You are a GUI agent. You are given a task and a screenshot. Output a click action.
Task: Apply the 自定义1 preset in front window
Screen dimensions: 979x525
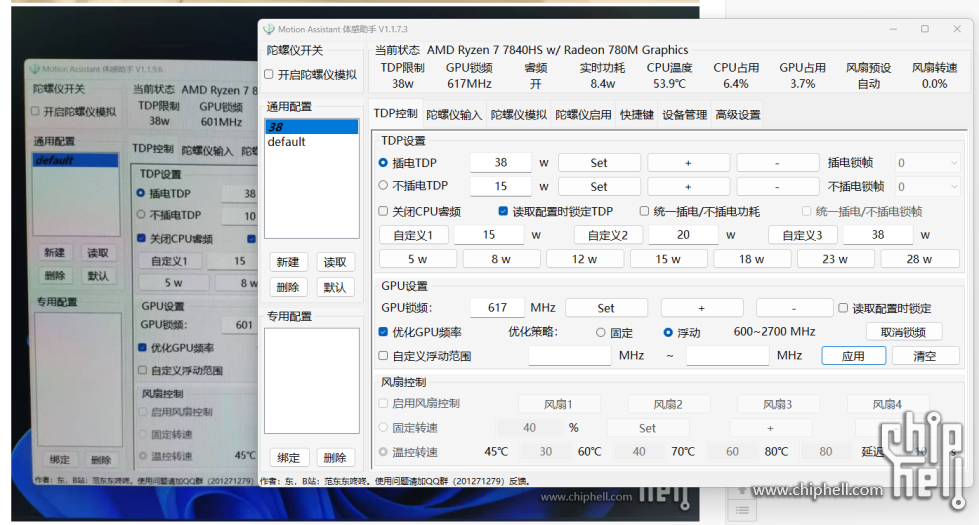(x=413, y=235)
